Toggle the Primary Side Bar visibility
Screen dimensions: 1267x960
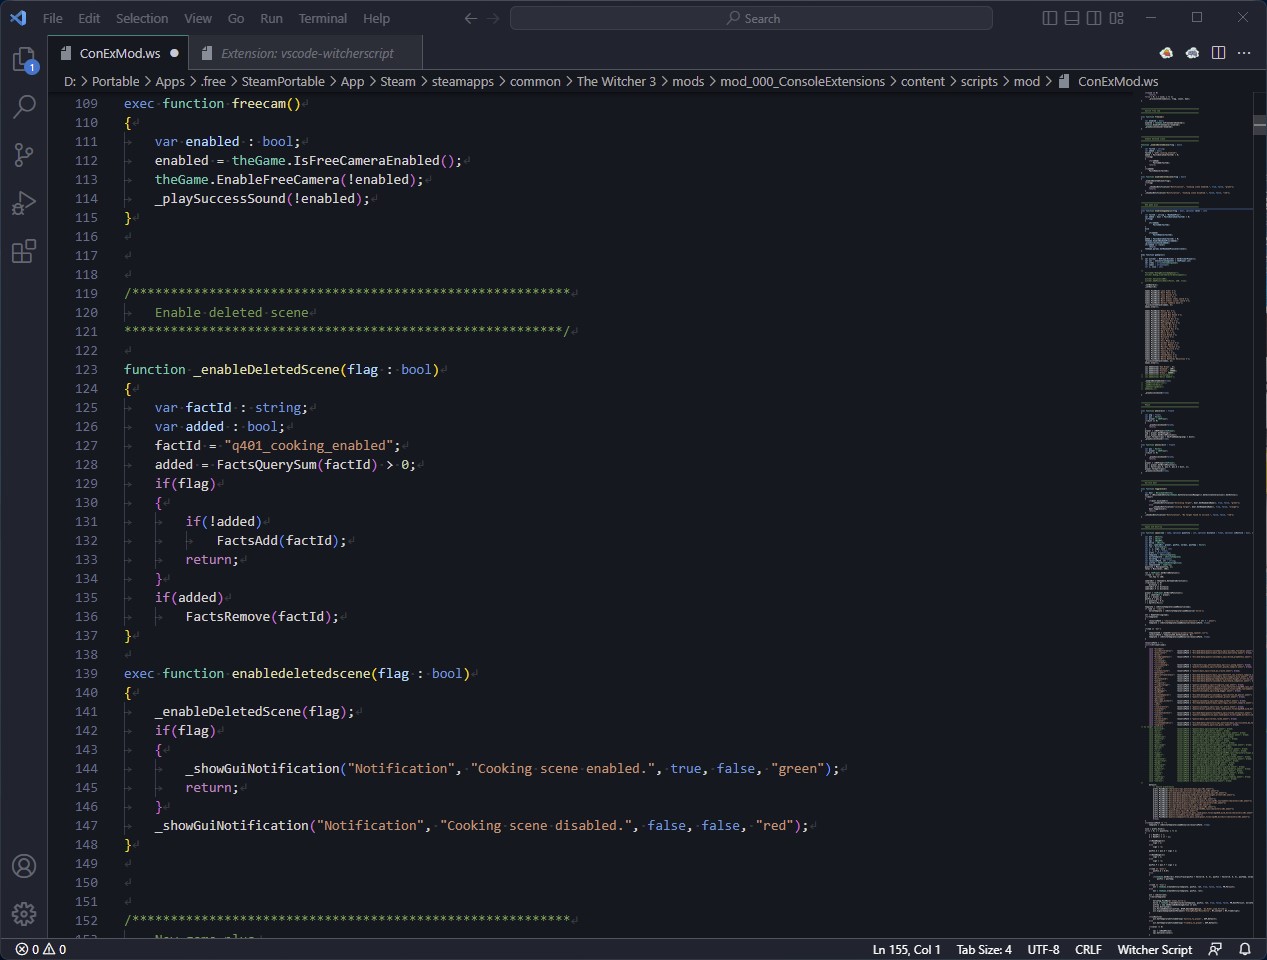click(1049, 18)
